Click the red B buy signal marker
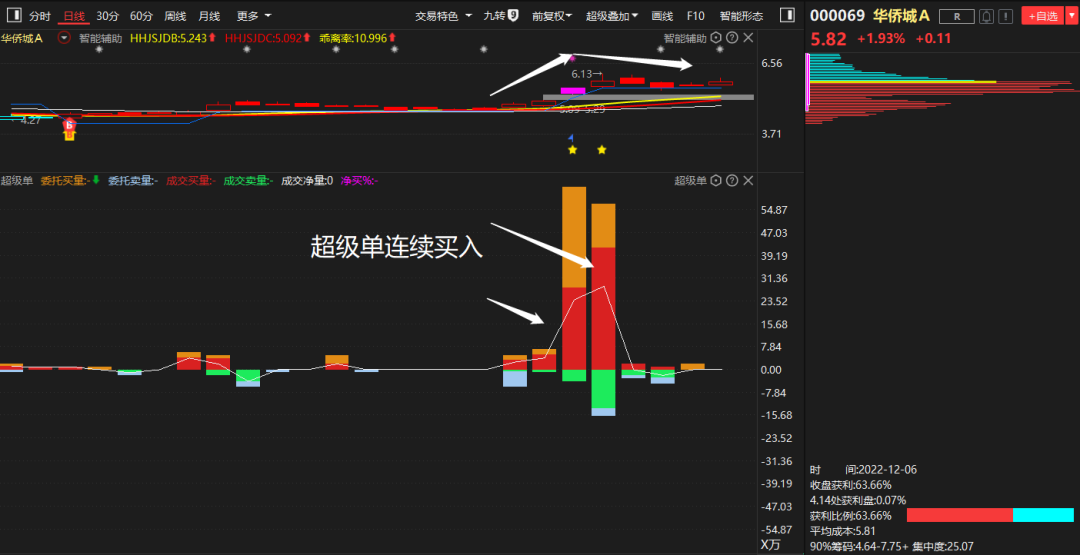Screen dimensions: 1080x555 click(70, 125)
